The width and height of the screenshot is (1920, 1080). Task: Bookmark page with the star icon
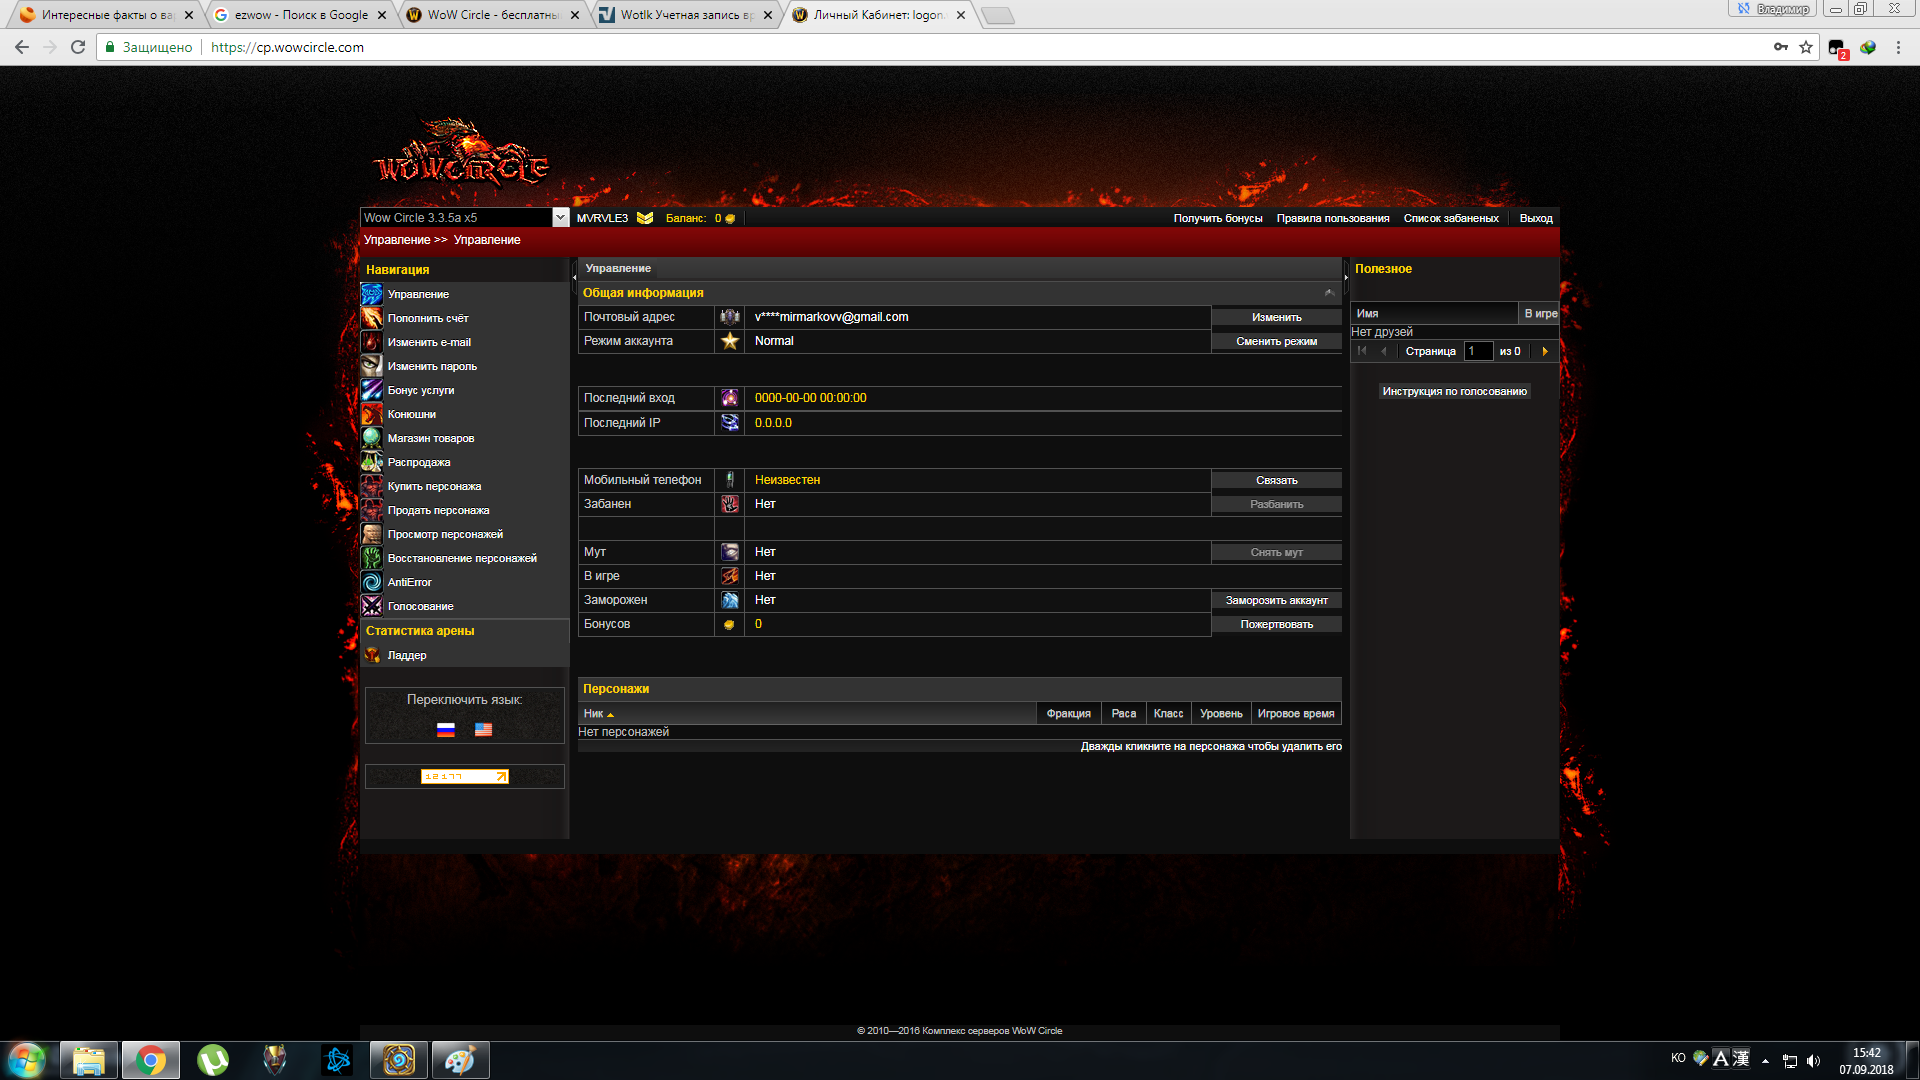(x=1806, y=47)
